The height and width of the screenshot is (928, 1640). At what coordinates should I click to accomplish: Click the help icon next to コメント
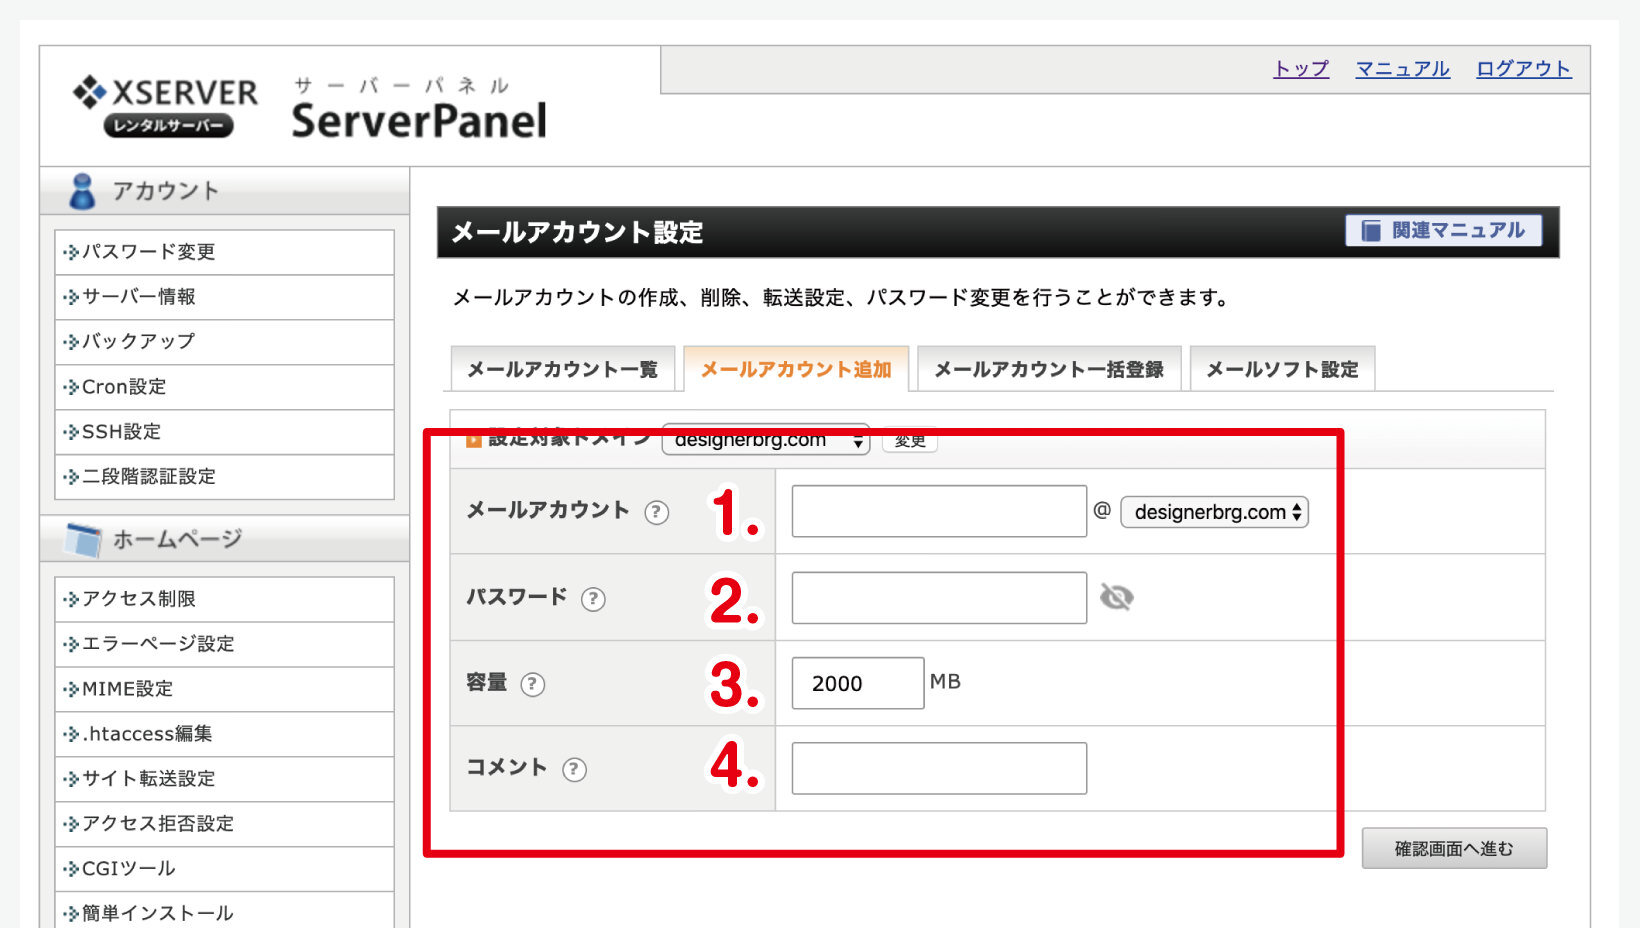574,769
